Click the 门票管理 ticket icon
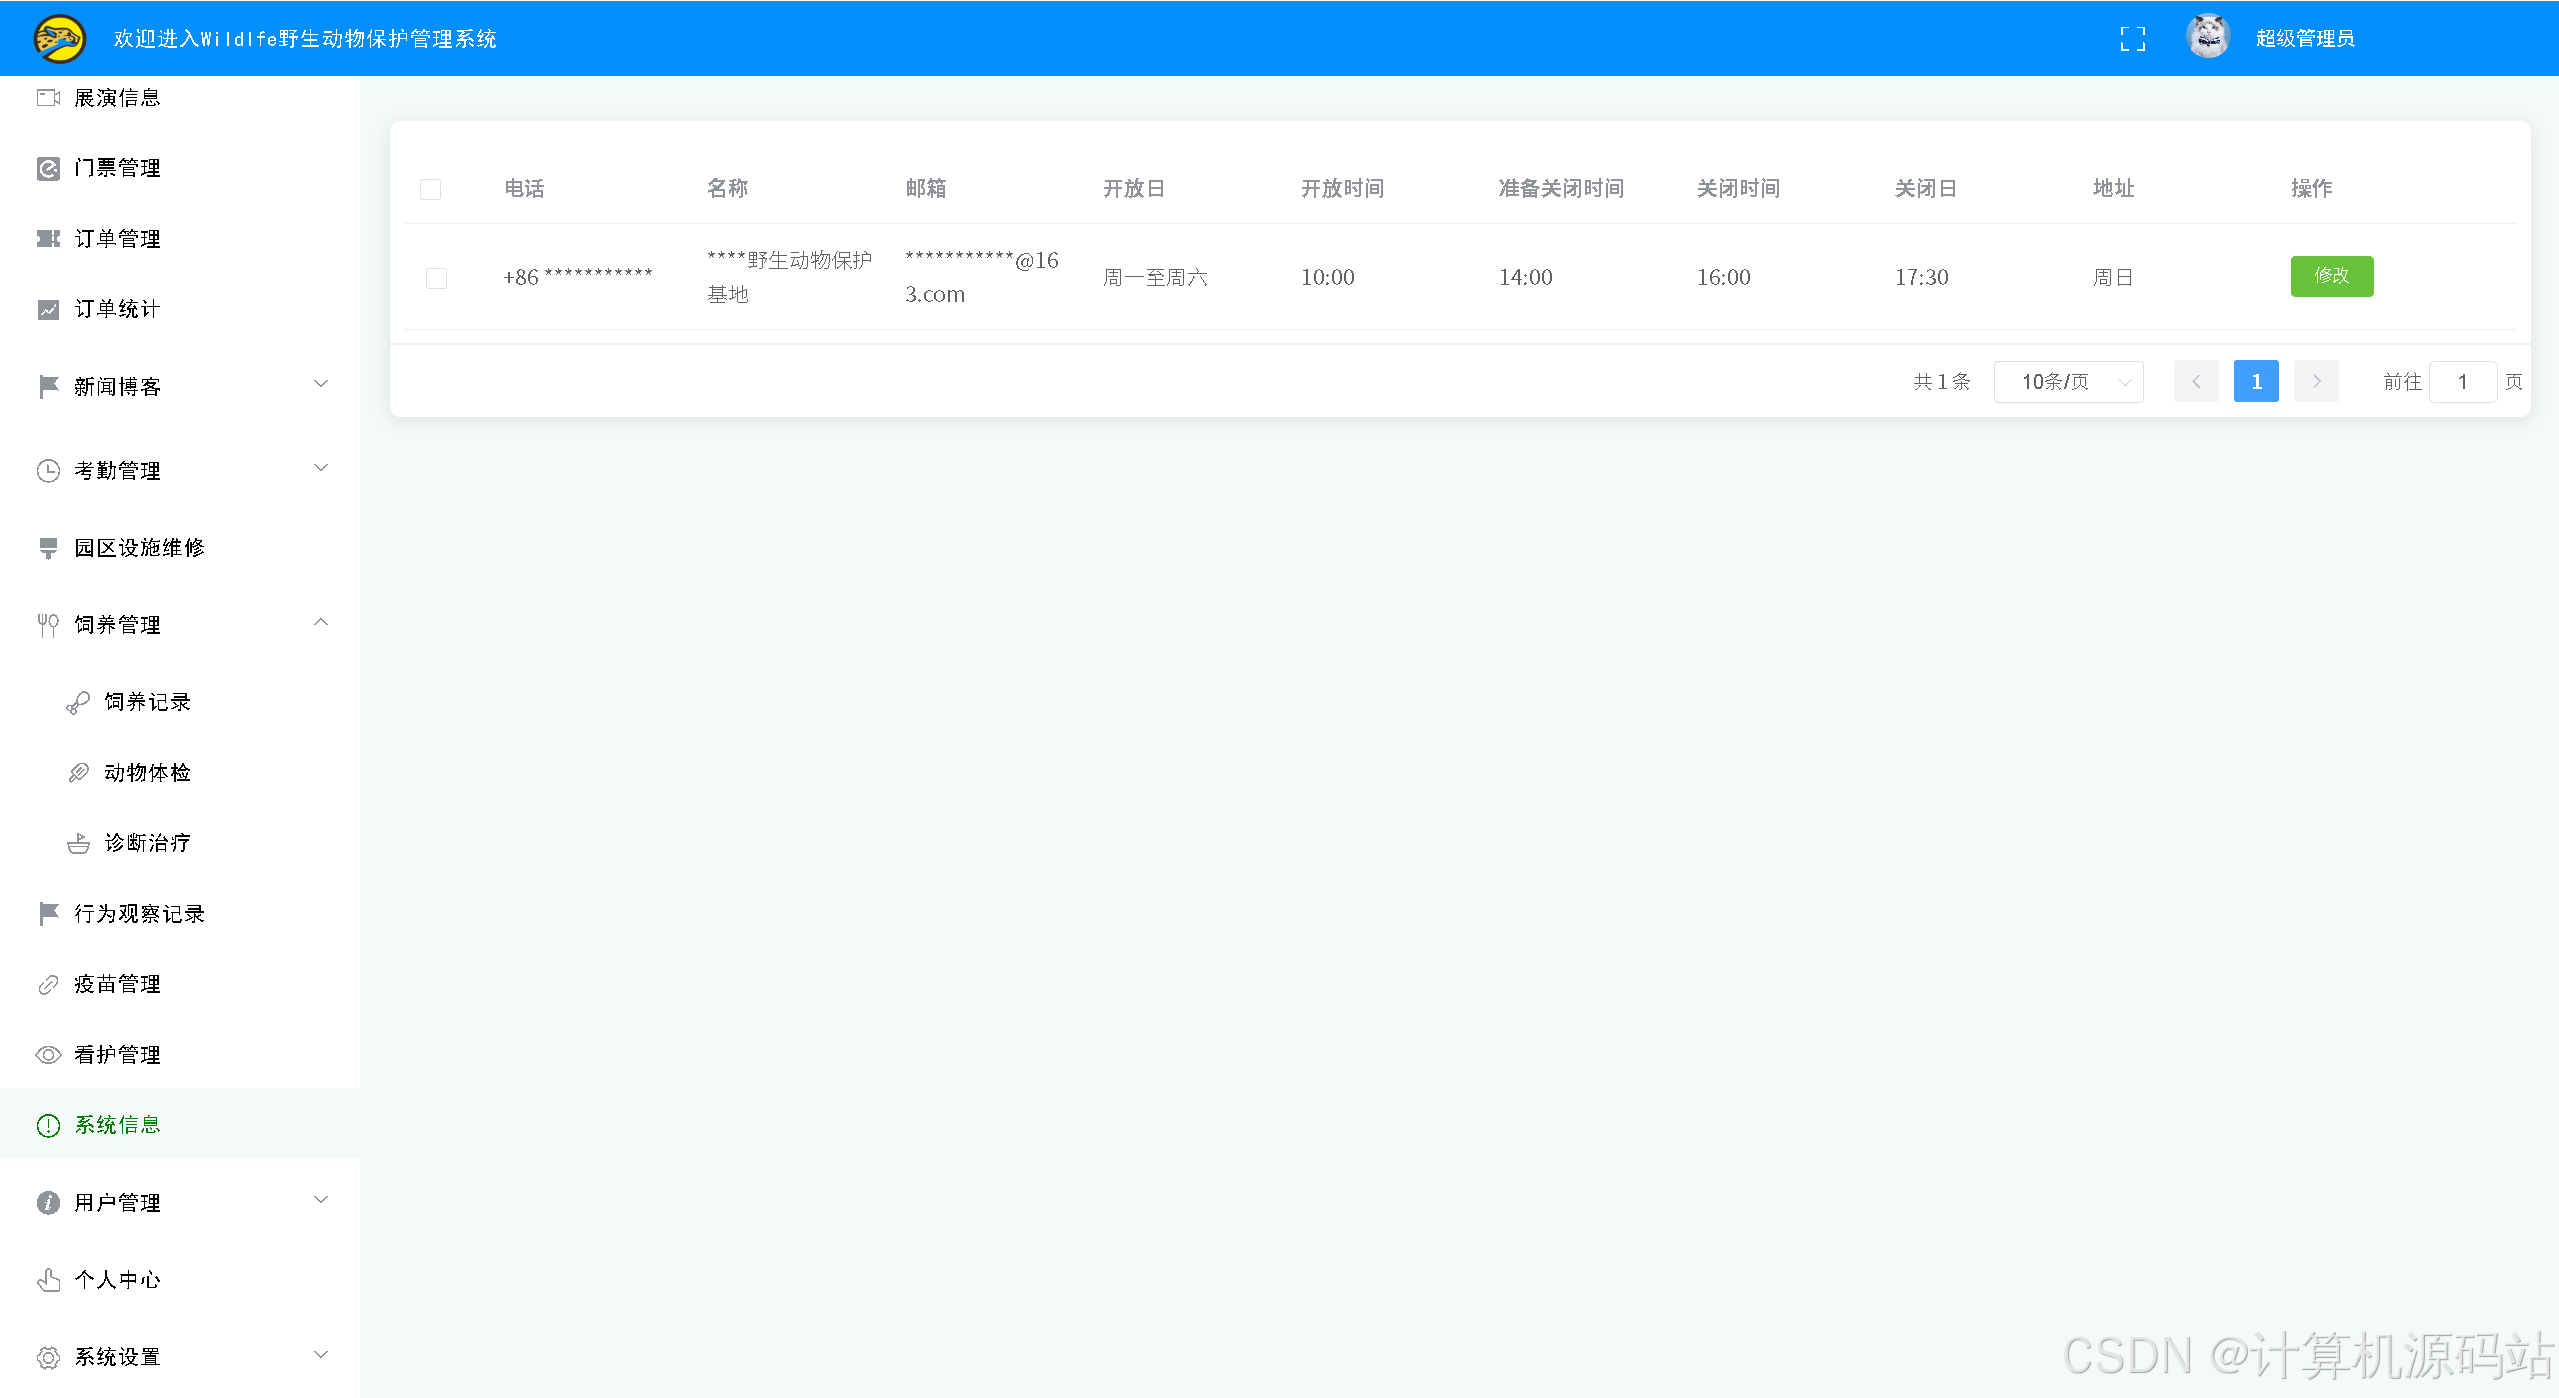 click(x=48, y=168)
